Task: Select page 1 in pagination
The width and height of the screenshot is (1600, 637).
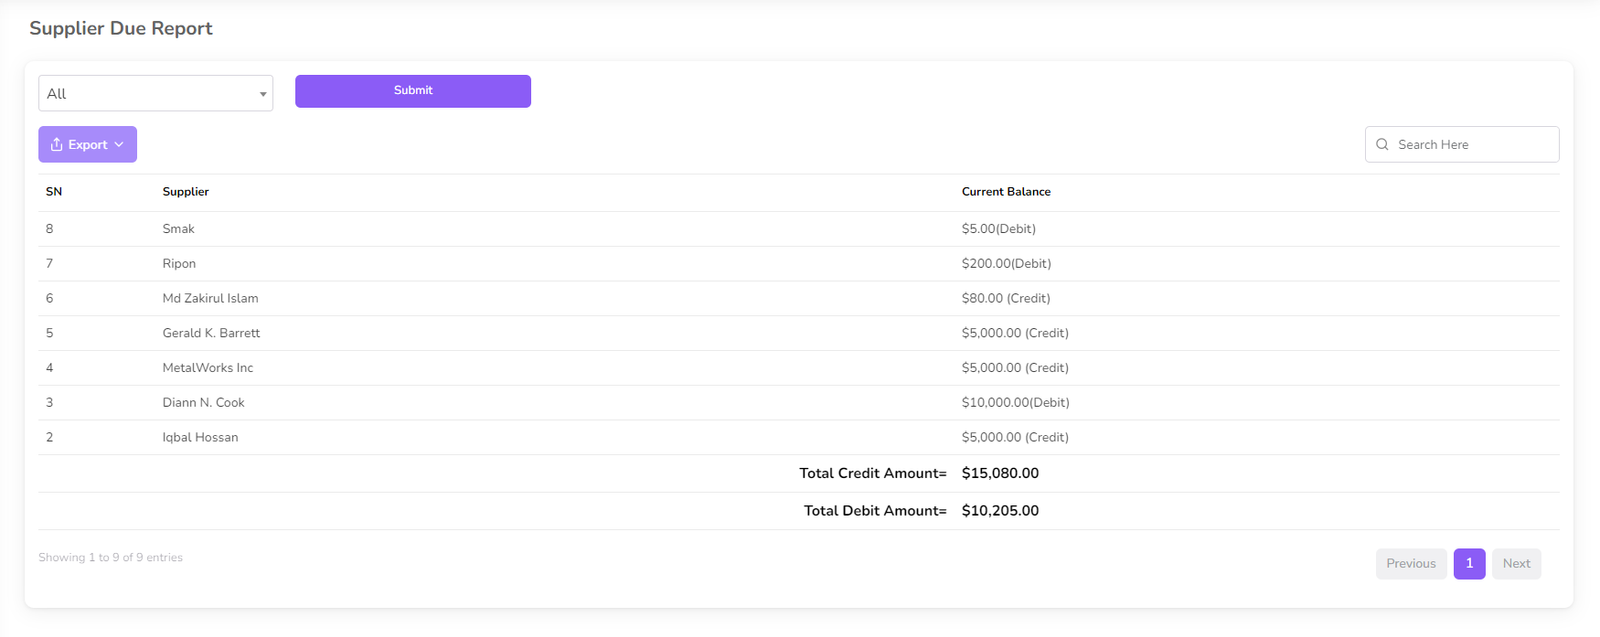Action: coord(1468,563)
